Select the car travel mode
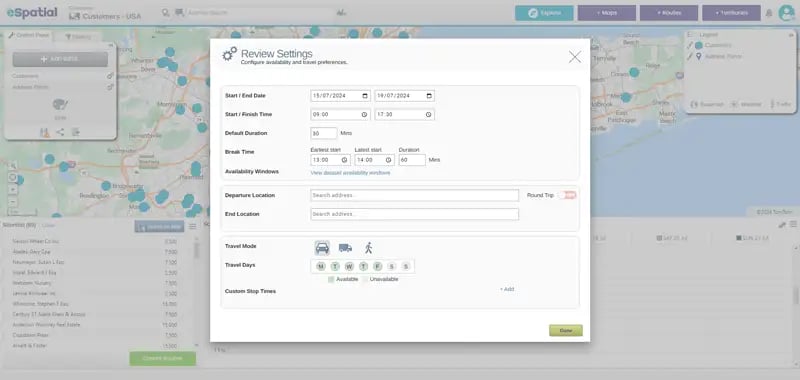The height and width of the screenshot is (380, 800). [x=322, y=248]
